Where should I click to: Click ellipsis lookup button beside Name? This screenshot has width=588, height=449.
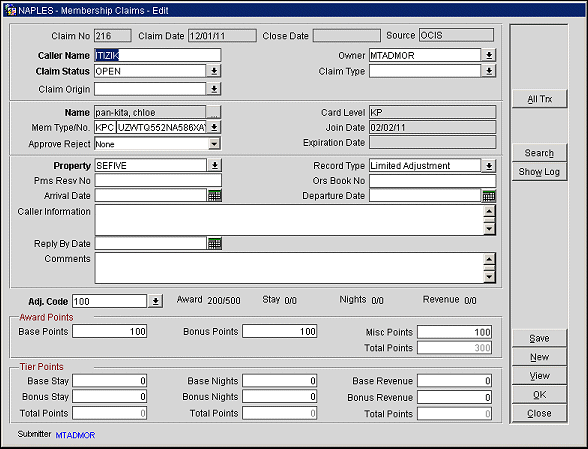[214, 112]
